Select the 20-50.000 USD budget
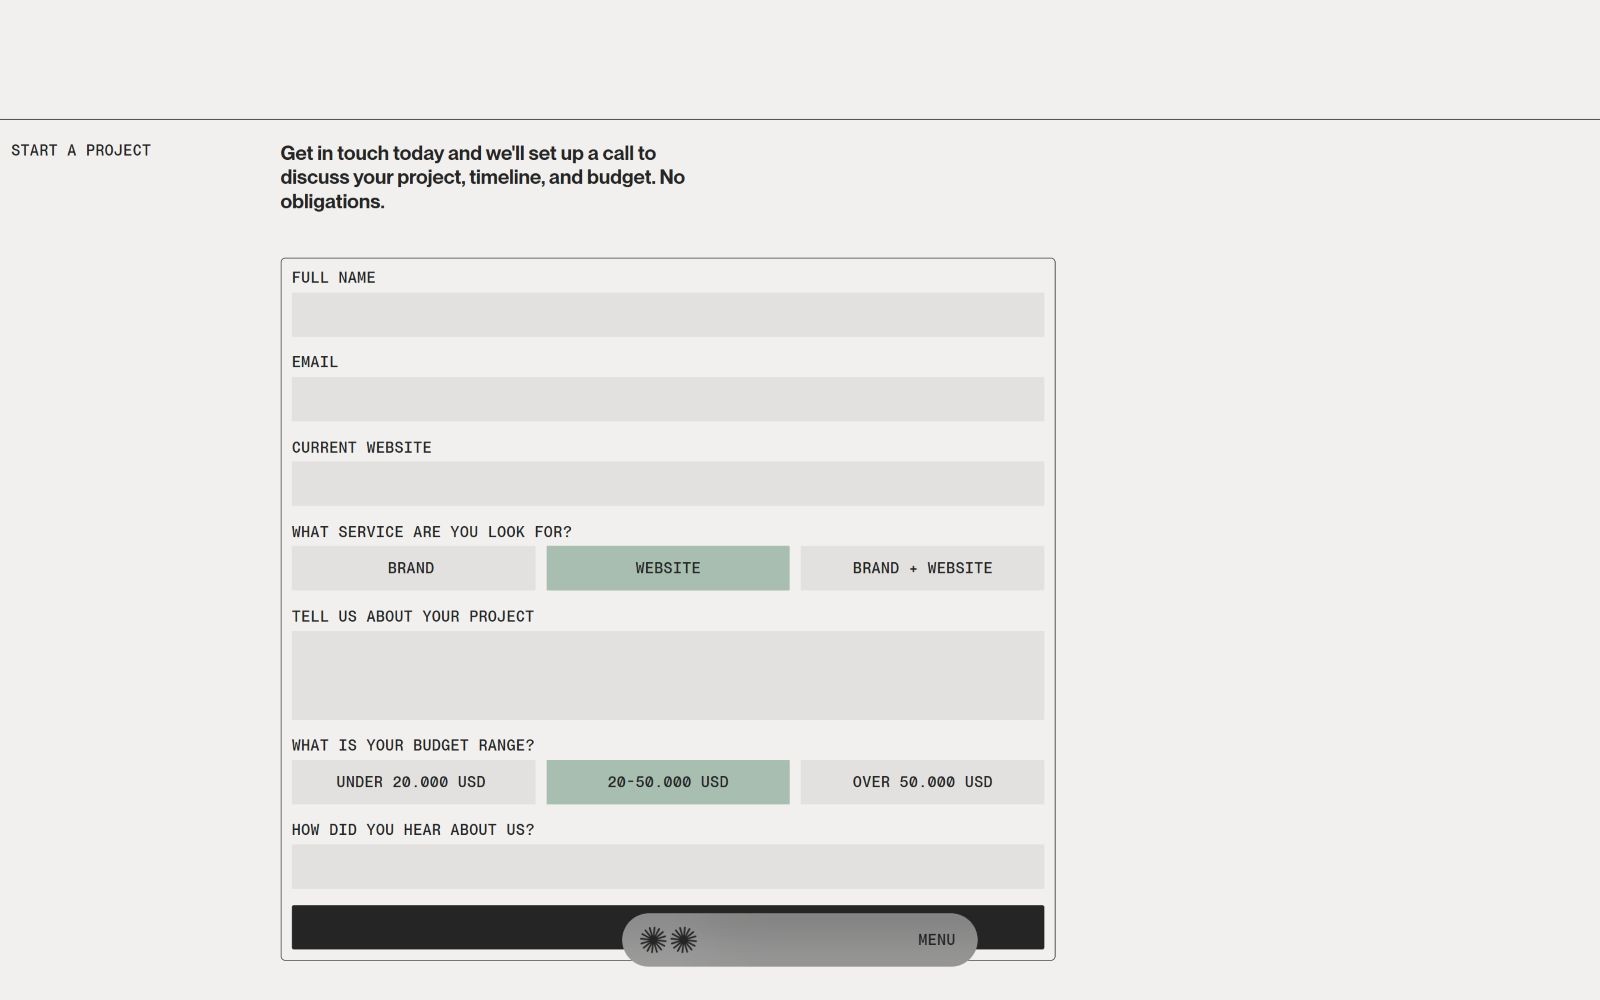 click(668, 782)
